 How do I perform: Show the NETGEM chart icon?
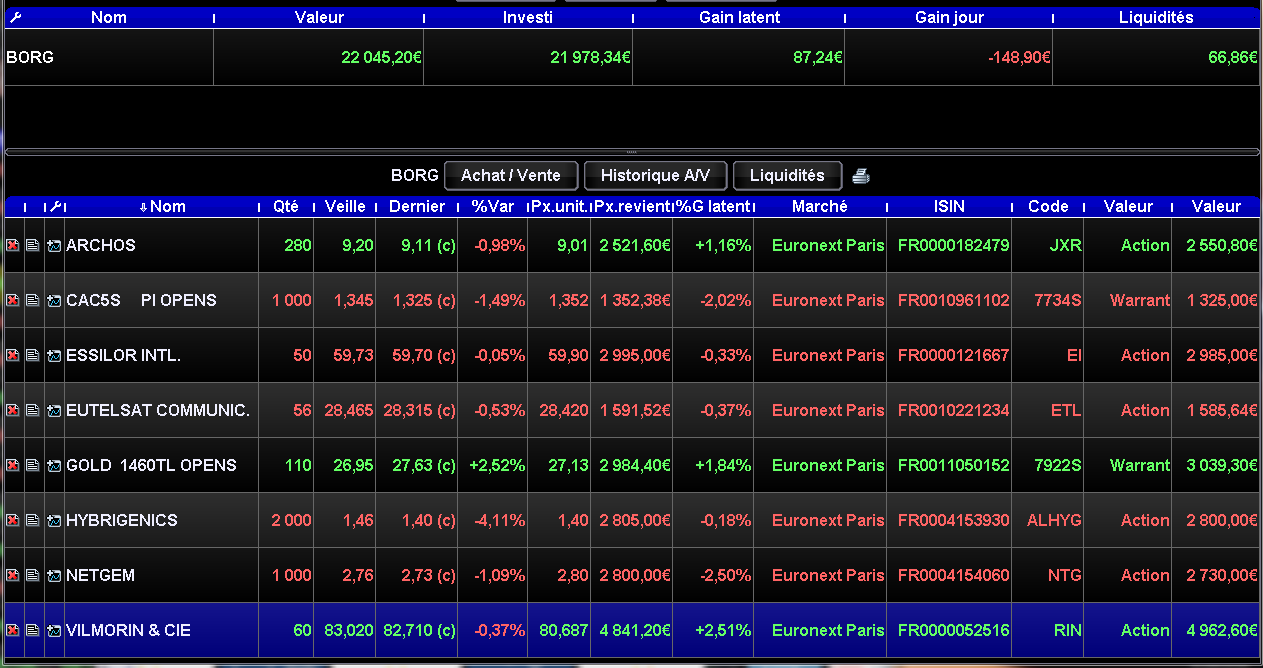click(54, 575)
